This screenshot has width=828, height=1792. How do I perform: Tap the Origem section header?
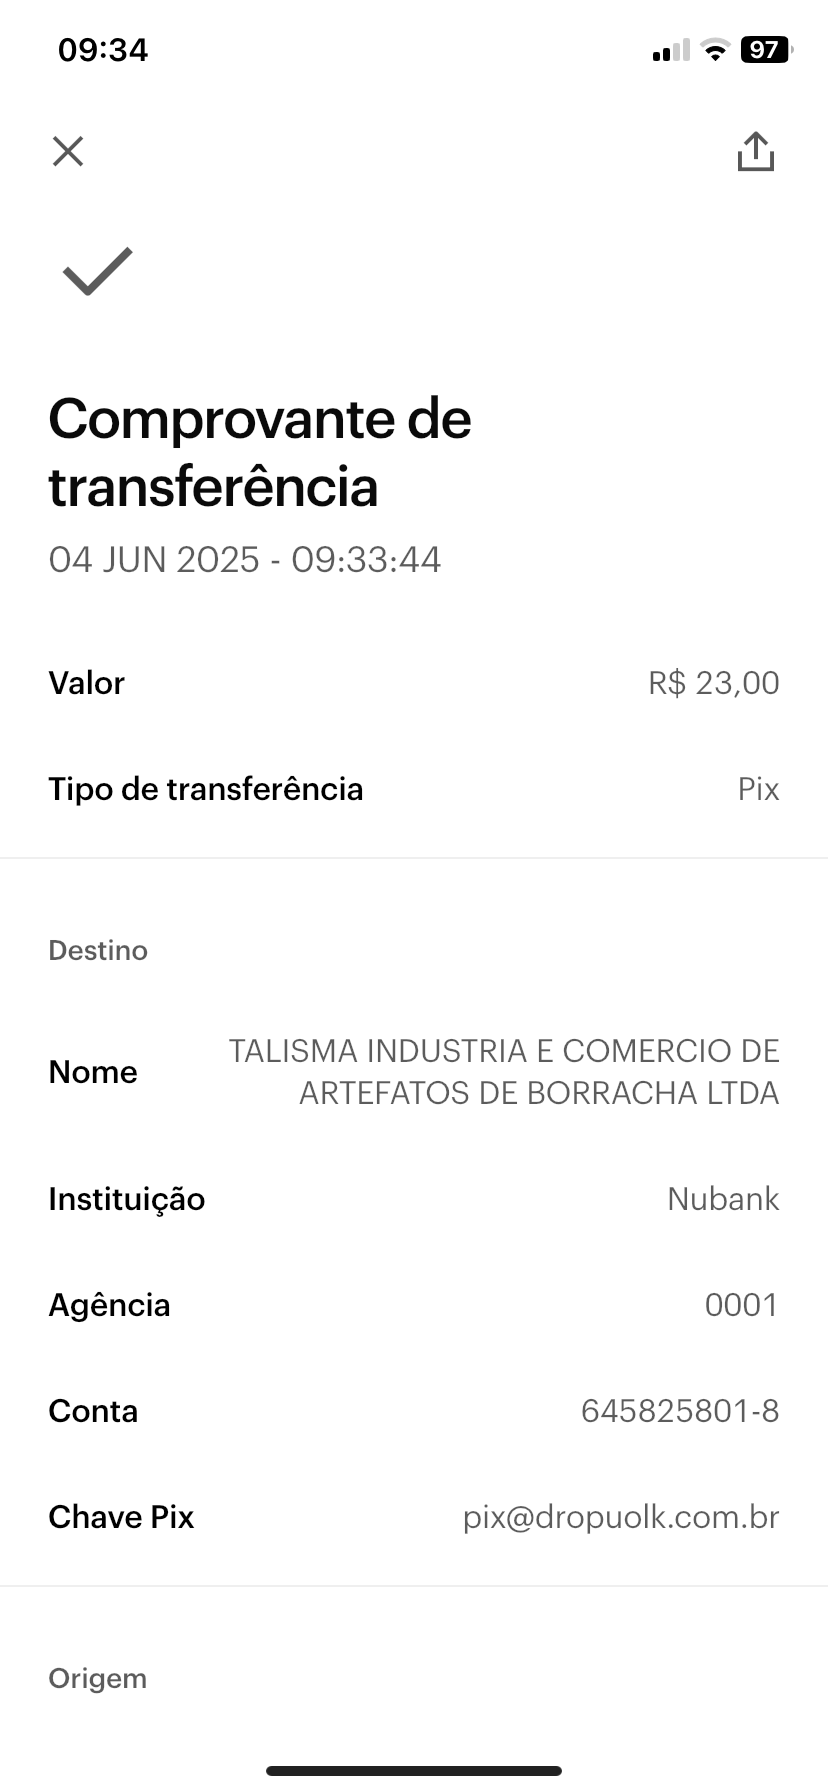click(x=98, y=1678)
